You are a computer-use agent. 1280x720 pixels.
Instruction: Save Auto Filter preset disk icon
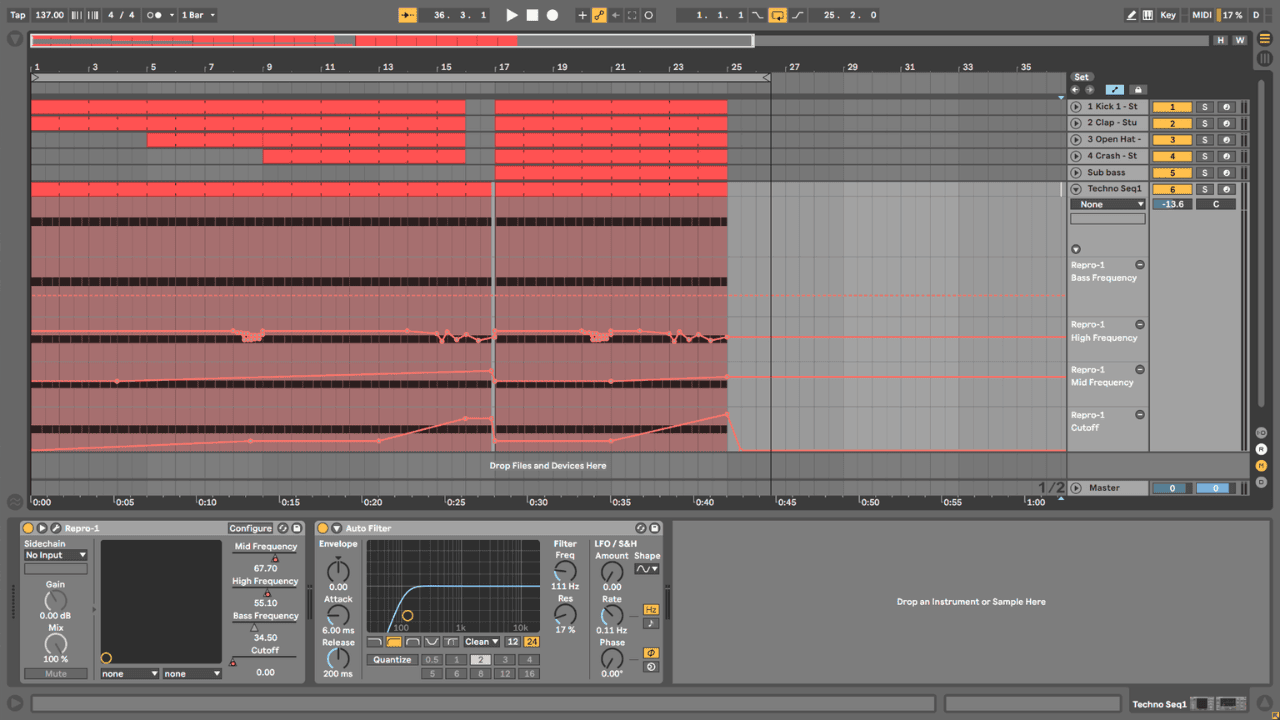tap(655, 528)
